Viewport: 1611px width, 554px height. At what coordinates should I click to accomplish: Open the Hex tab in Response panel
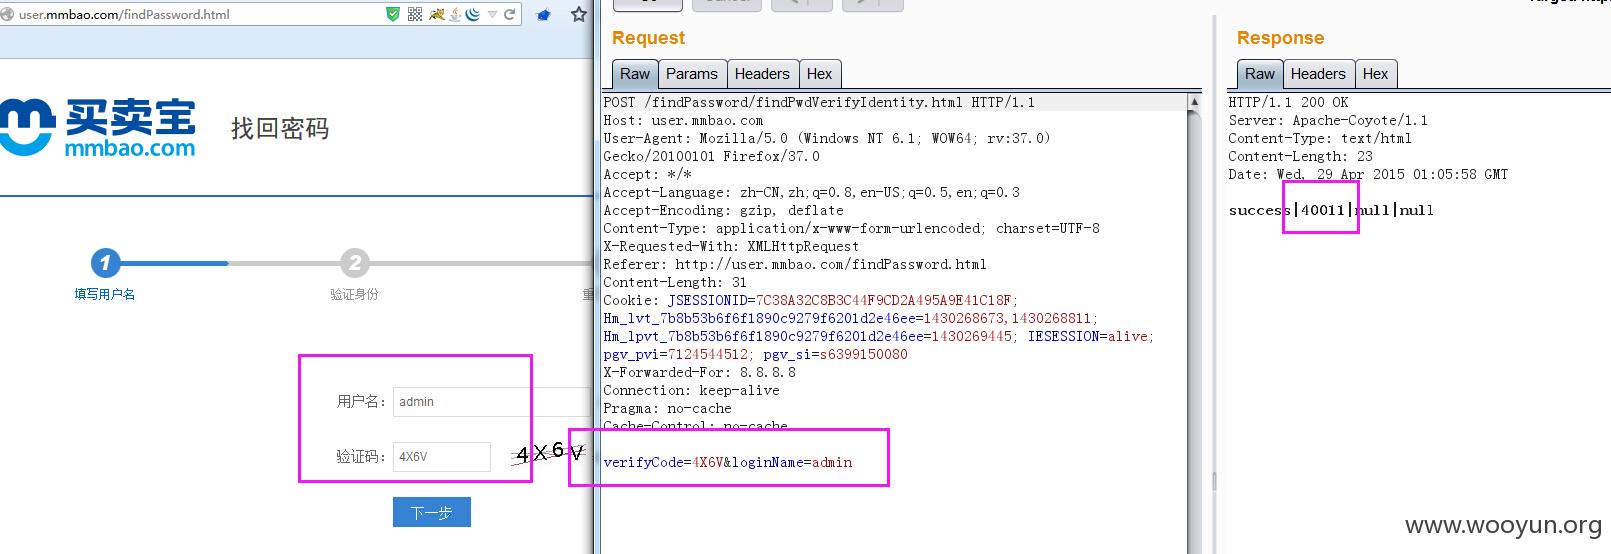1376,74
